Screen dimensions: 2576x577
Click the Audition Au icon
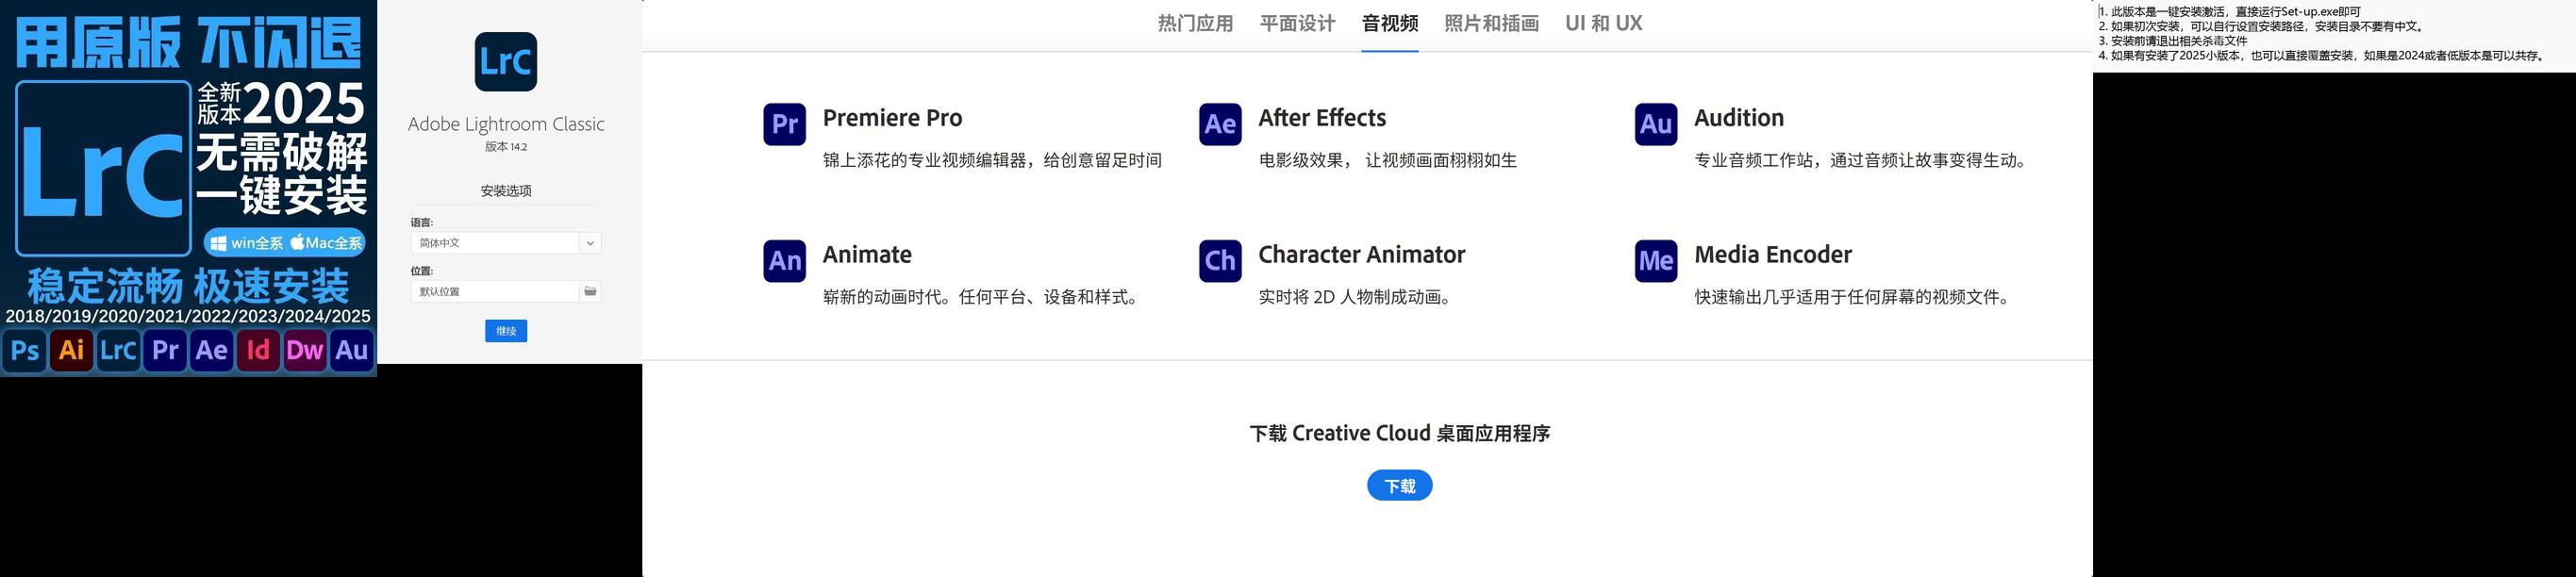(x=1656, y=124)
